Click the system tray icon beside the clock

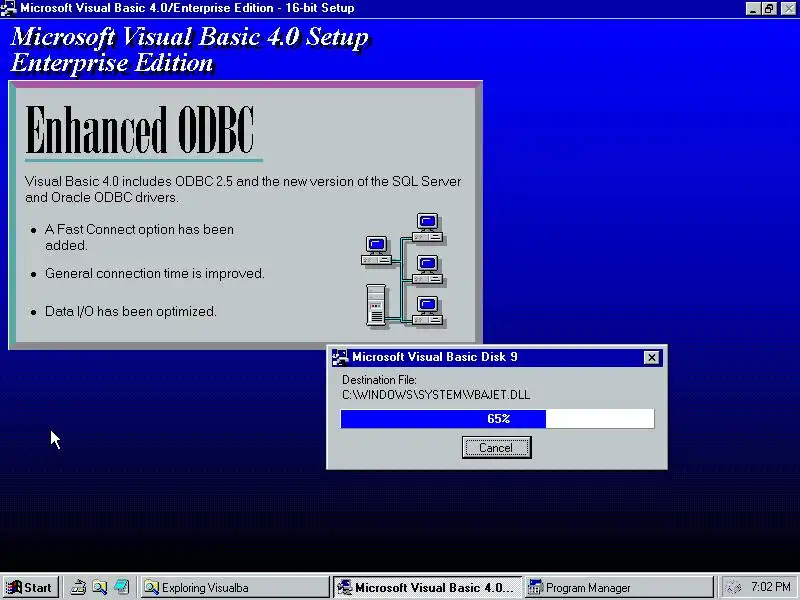733,588
